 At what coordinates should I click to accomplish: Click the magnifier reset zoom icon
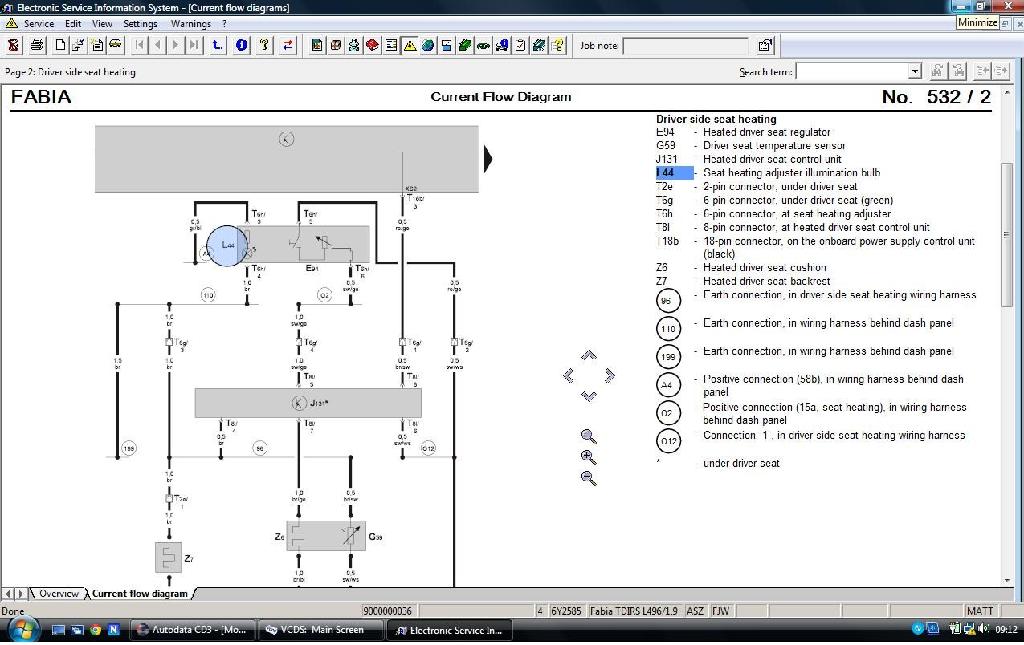click(x=588, y=436)
